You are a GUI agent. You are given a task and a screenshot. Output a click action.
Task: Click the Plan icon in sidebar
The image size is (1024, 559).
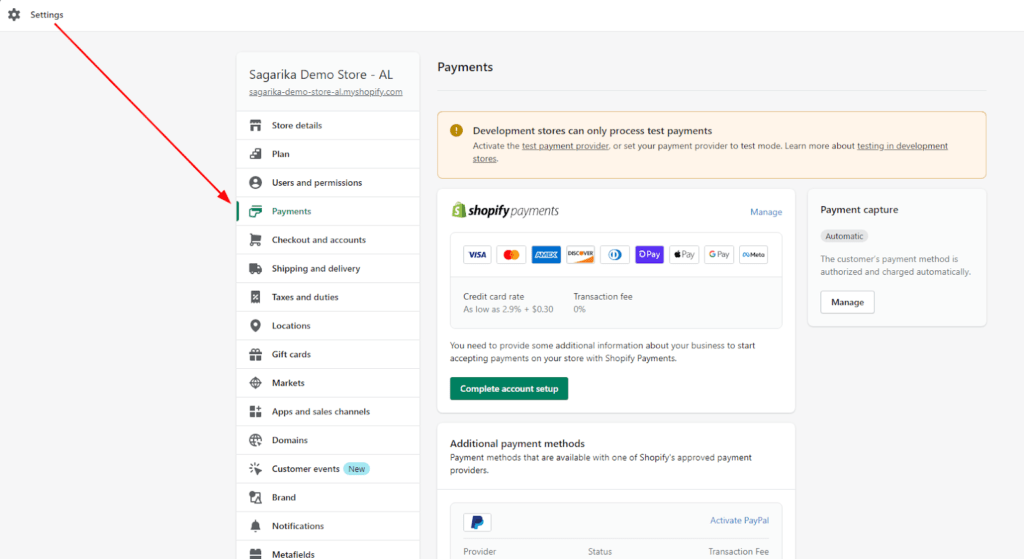(x=255, y=154)
